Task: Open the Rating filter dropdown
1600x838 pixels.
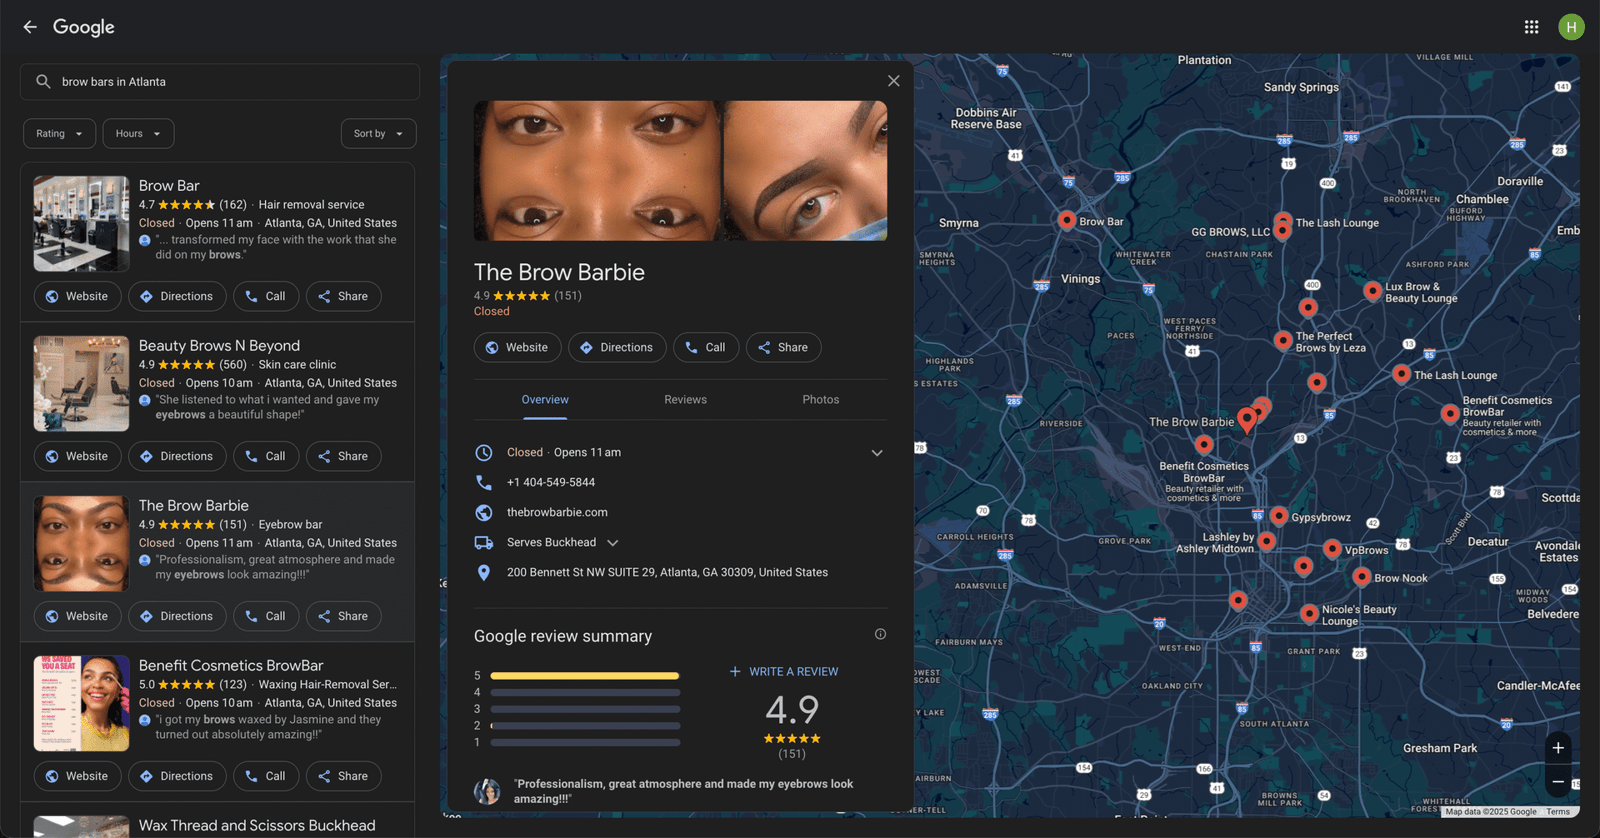Action: point(60,134)
